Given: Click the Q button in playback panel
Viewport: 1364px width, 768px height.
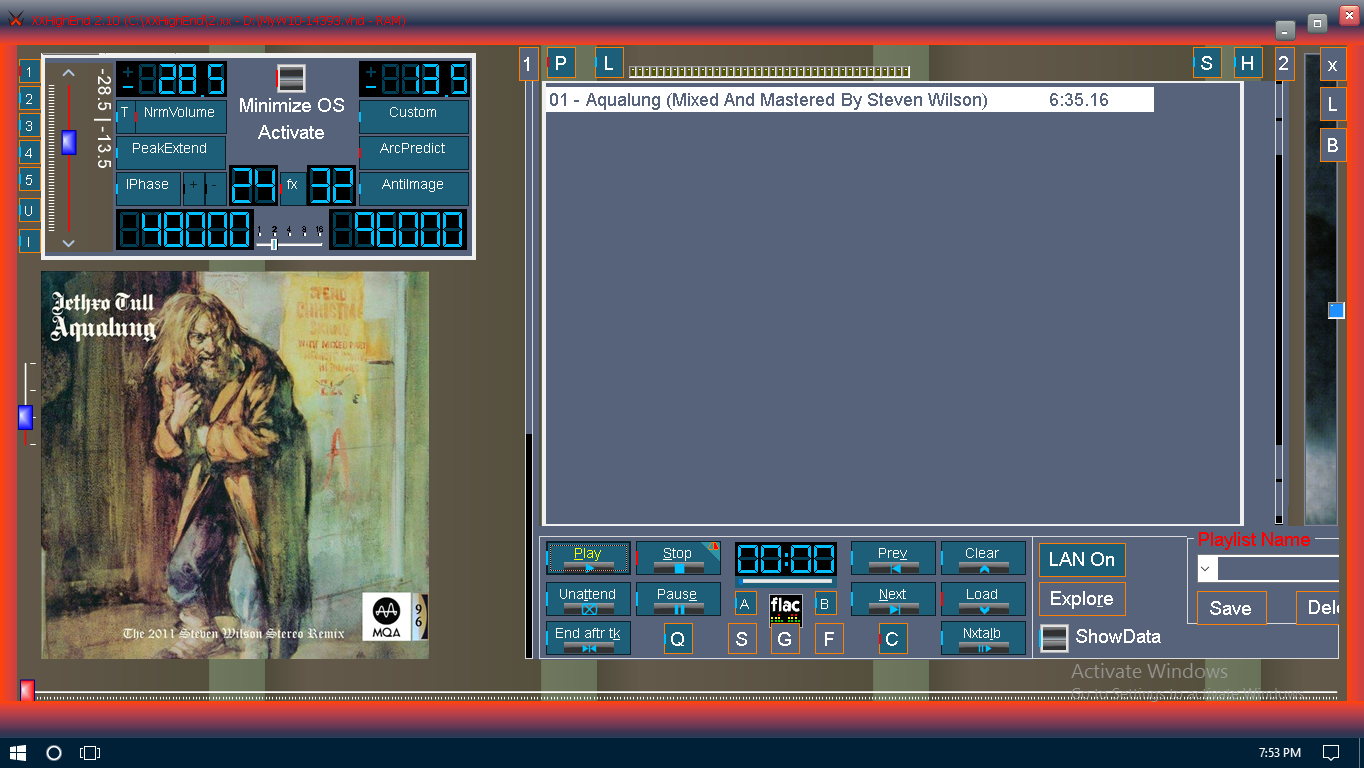Looking at the screenshot, I should (x=678, y=639).
